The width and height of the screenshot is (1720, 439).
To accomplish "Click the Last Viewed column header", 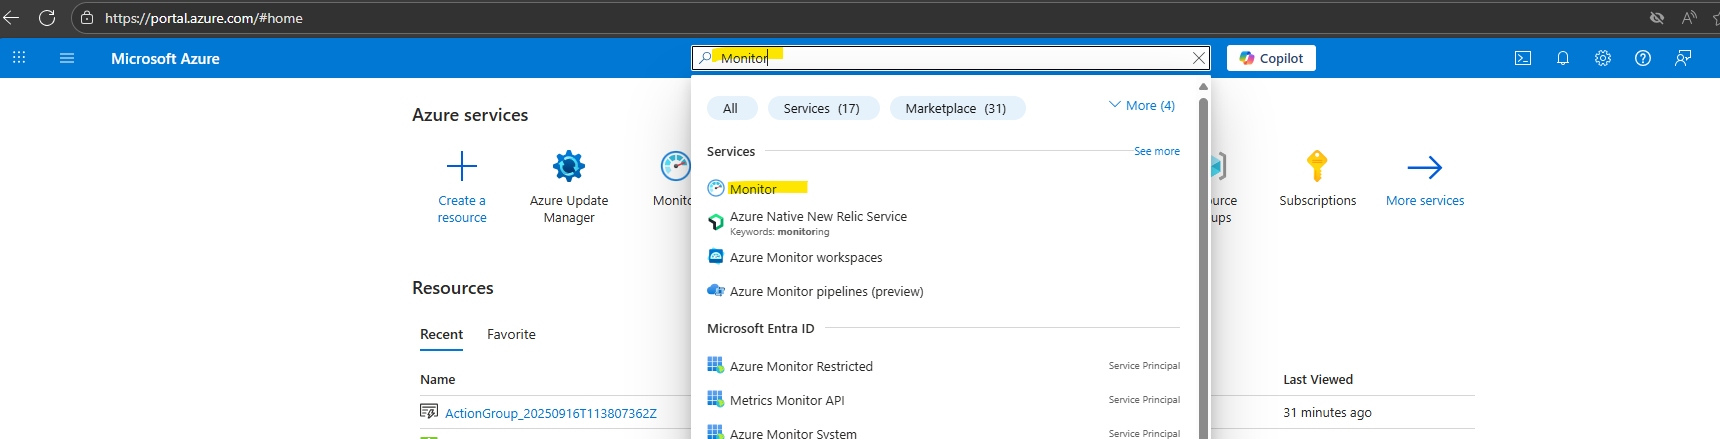I will tap(1318, 379).
